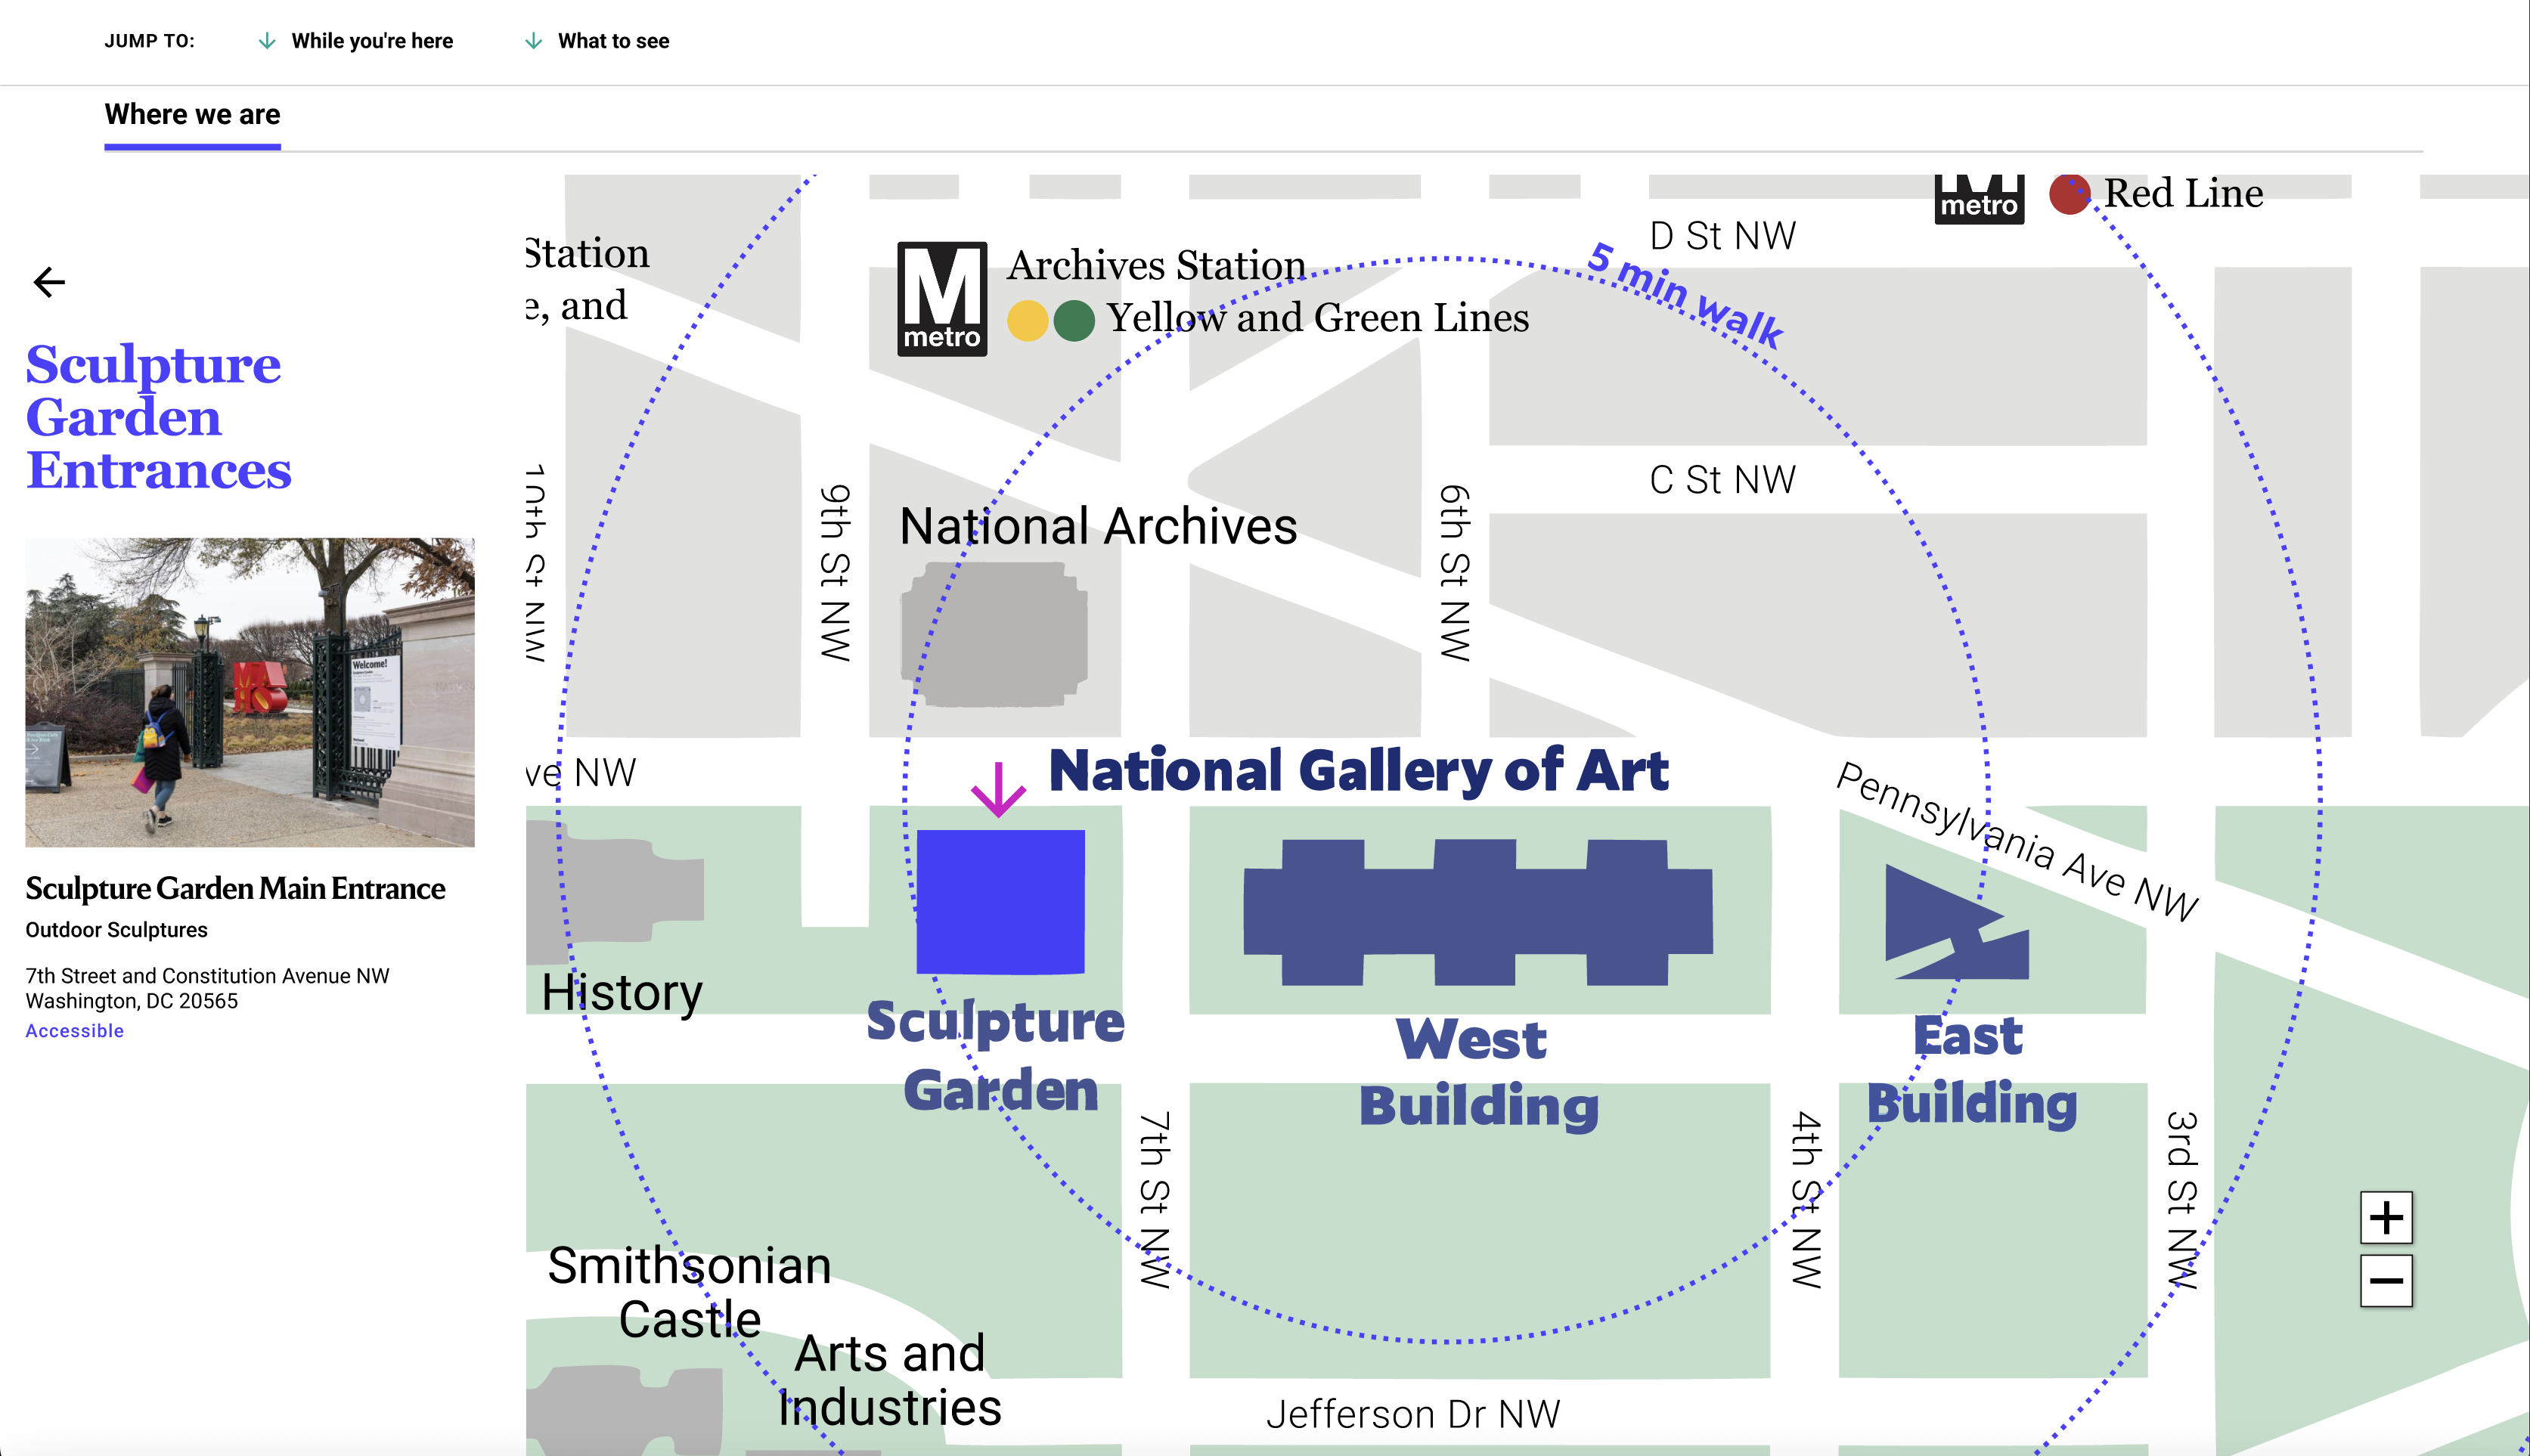This screenshot has height=1456, width=2530.
Task: Click the Red Line metro logo
Action: click(1978, 198)
